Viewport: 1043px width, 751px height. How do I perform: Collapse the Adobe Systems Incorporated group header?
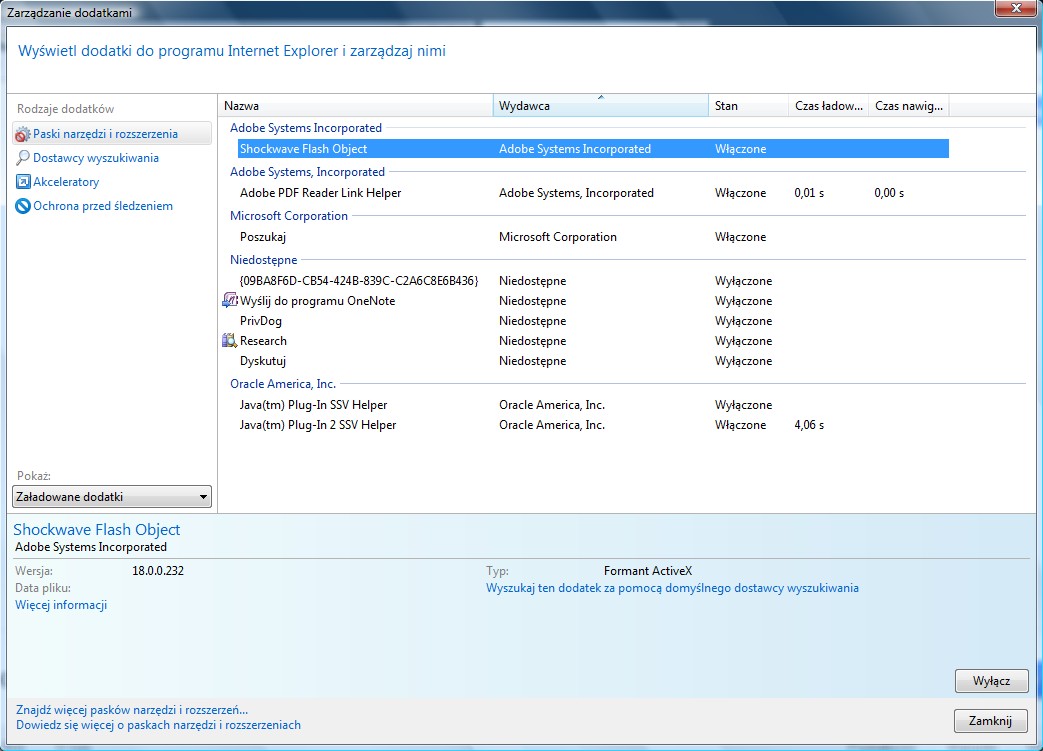point(306,128)
